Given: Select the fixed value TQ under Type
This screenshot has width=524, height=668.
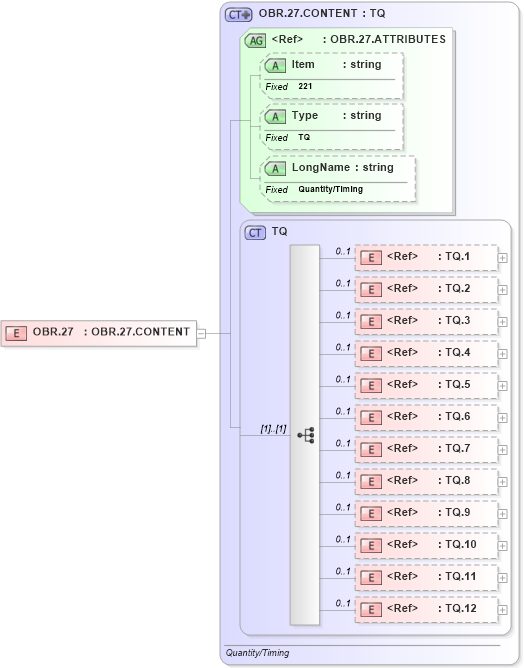Looking at the screenshot, I should coord(304,137).
